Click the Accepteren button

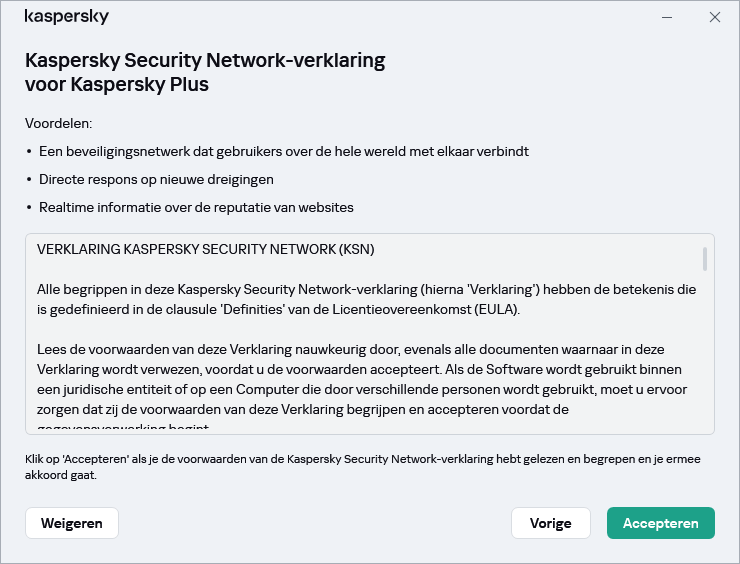660,523
